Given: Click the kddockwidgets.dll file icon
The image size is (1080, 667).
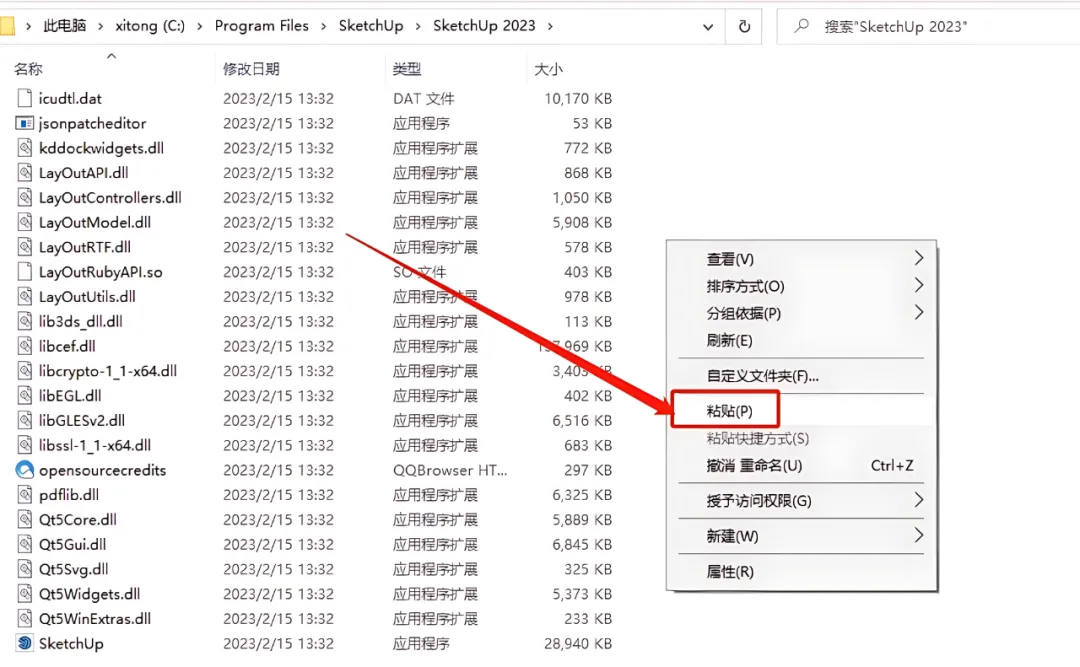Looking at the screenshot, I should [x=25, y=148].
